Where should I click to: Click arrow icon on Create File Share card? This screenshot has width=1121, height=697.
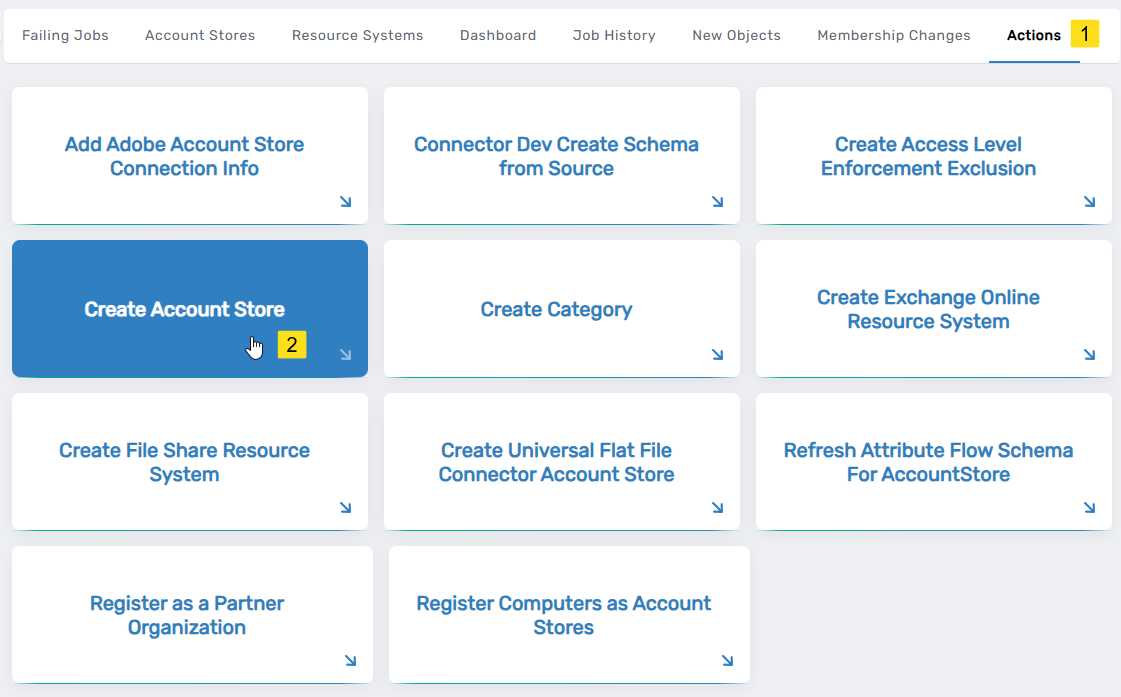[x=345, y=508]
